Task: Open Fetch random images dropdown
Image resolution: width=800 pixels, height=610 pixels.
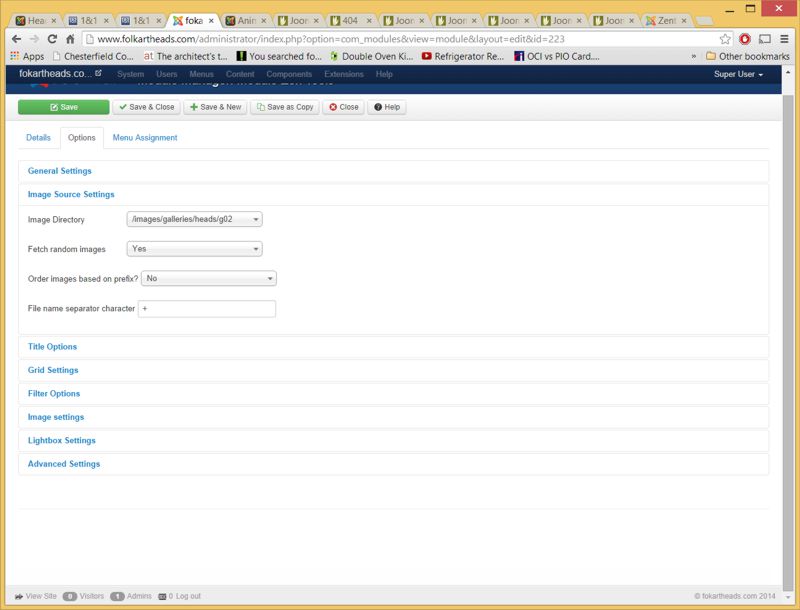Action: coord(194,249)
